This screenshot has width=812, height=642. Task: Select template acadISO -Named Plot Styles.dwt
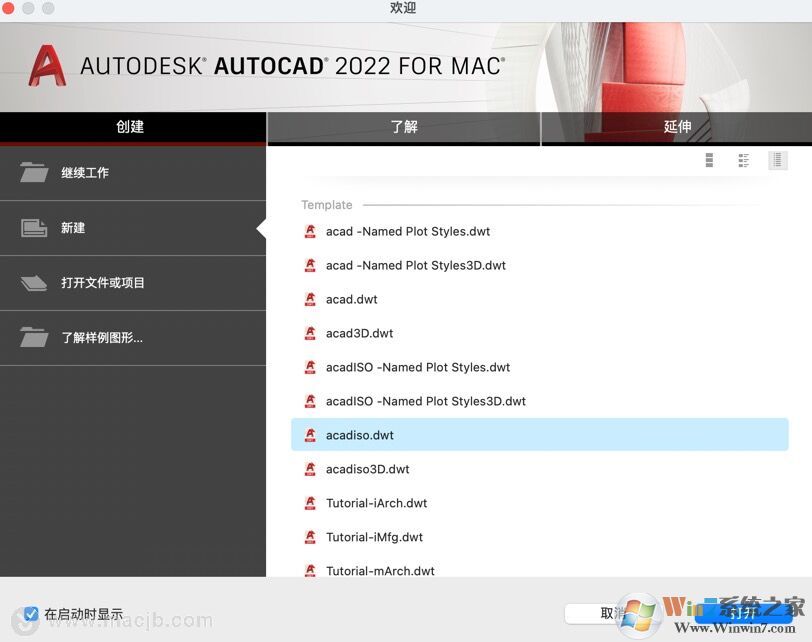(x=418, y=368)
